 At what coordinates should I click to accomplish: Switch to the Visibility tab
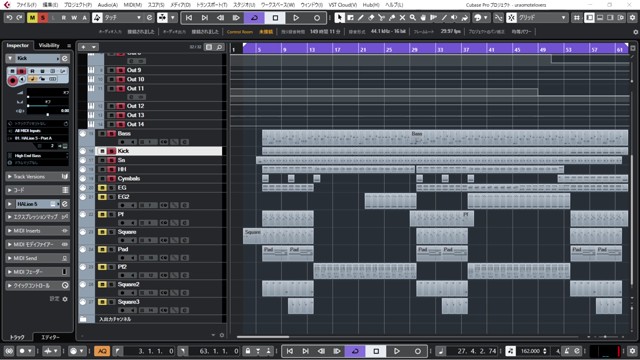click(x=49, y=45)
